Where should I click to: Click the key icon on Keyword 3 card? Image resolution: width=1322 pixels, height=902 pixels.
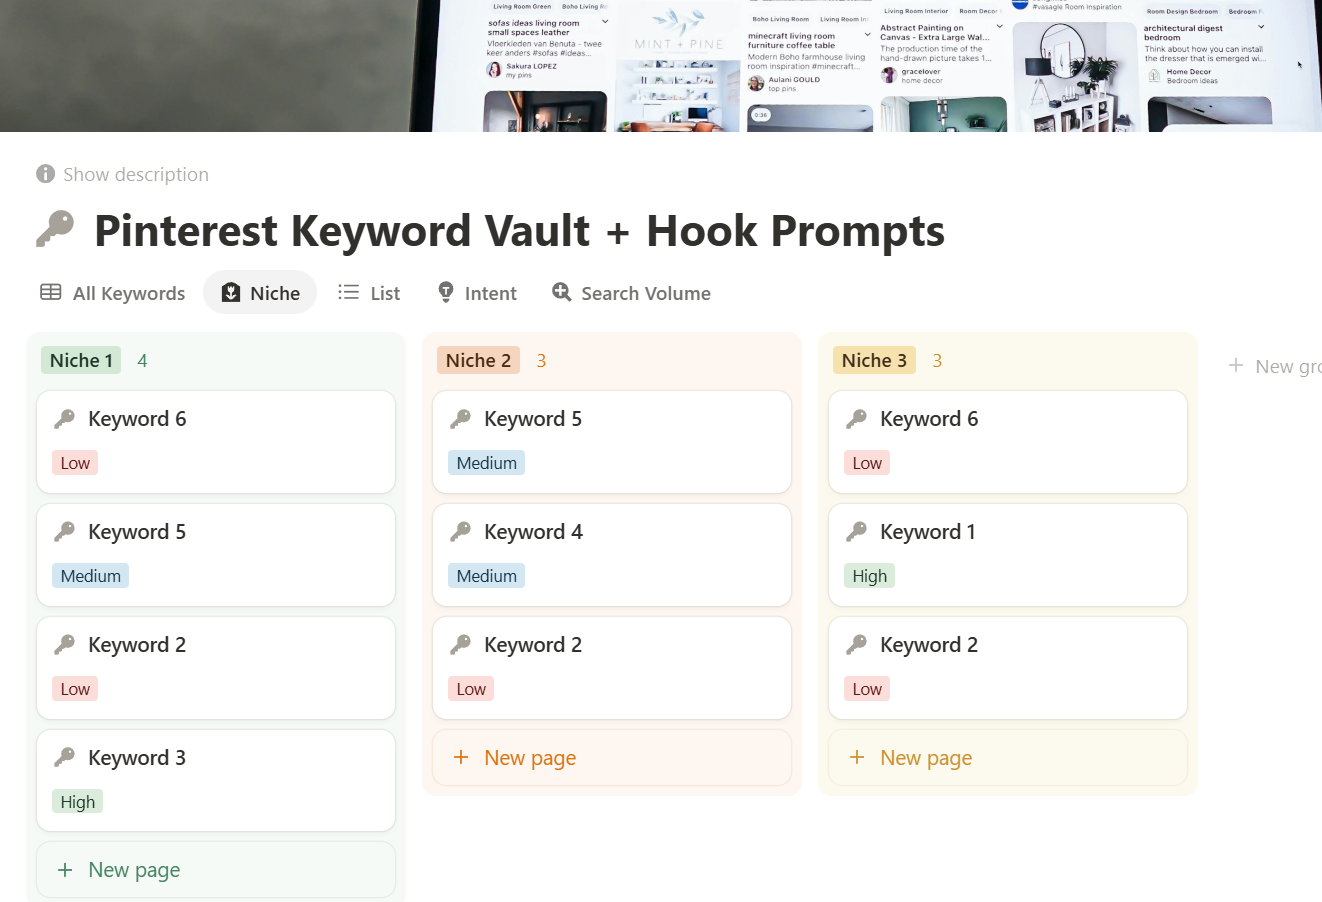(x=65, y=757)
